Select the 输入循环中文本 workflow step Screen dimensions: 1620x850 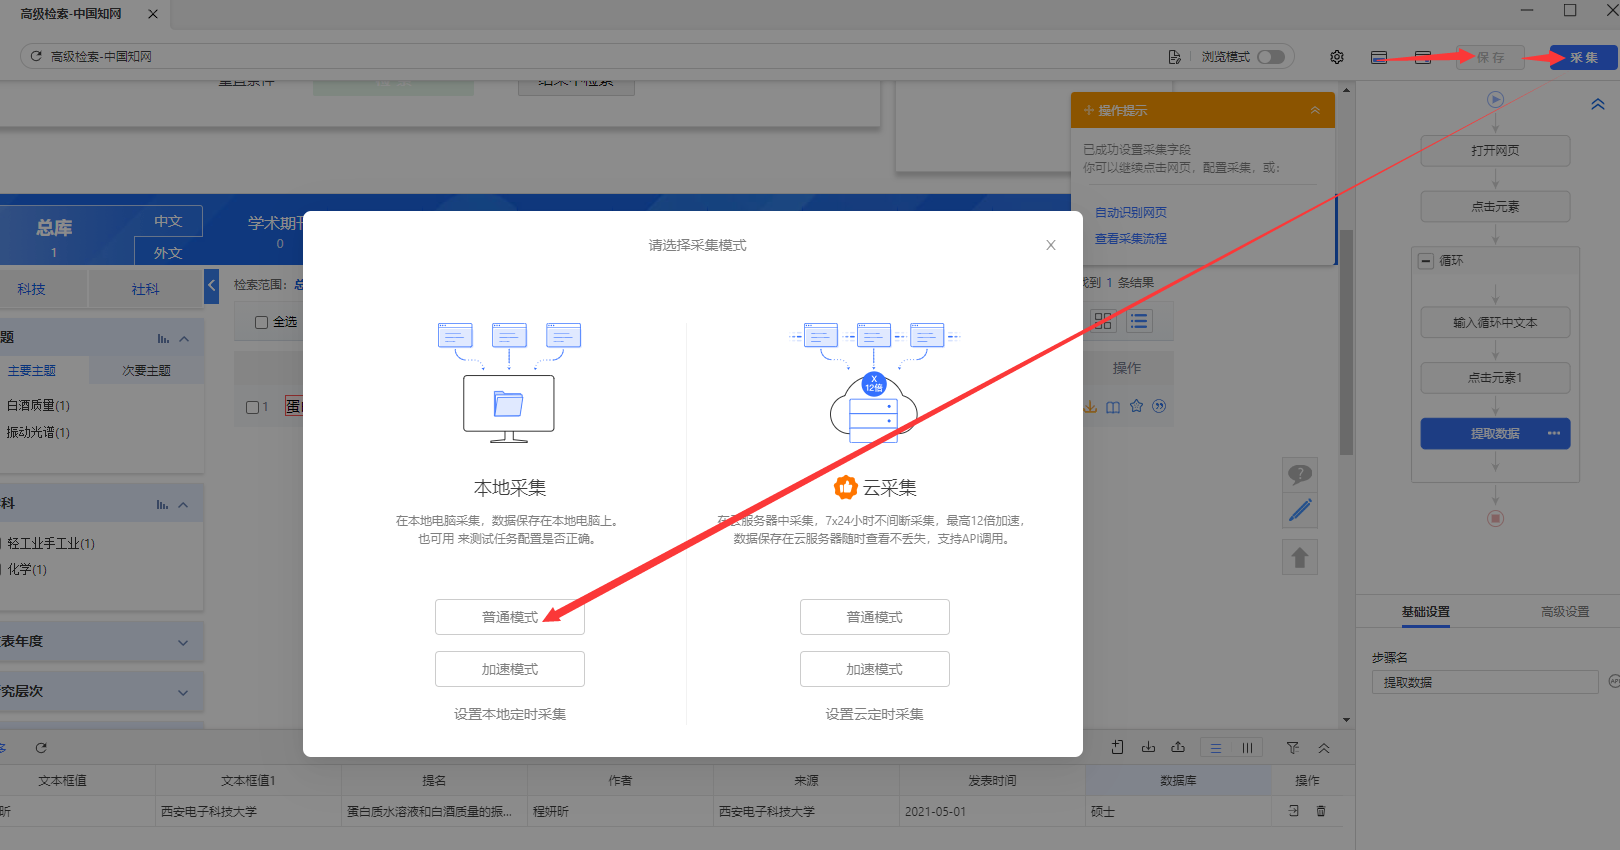[1495, 323]
